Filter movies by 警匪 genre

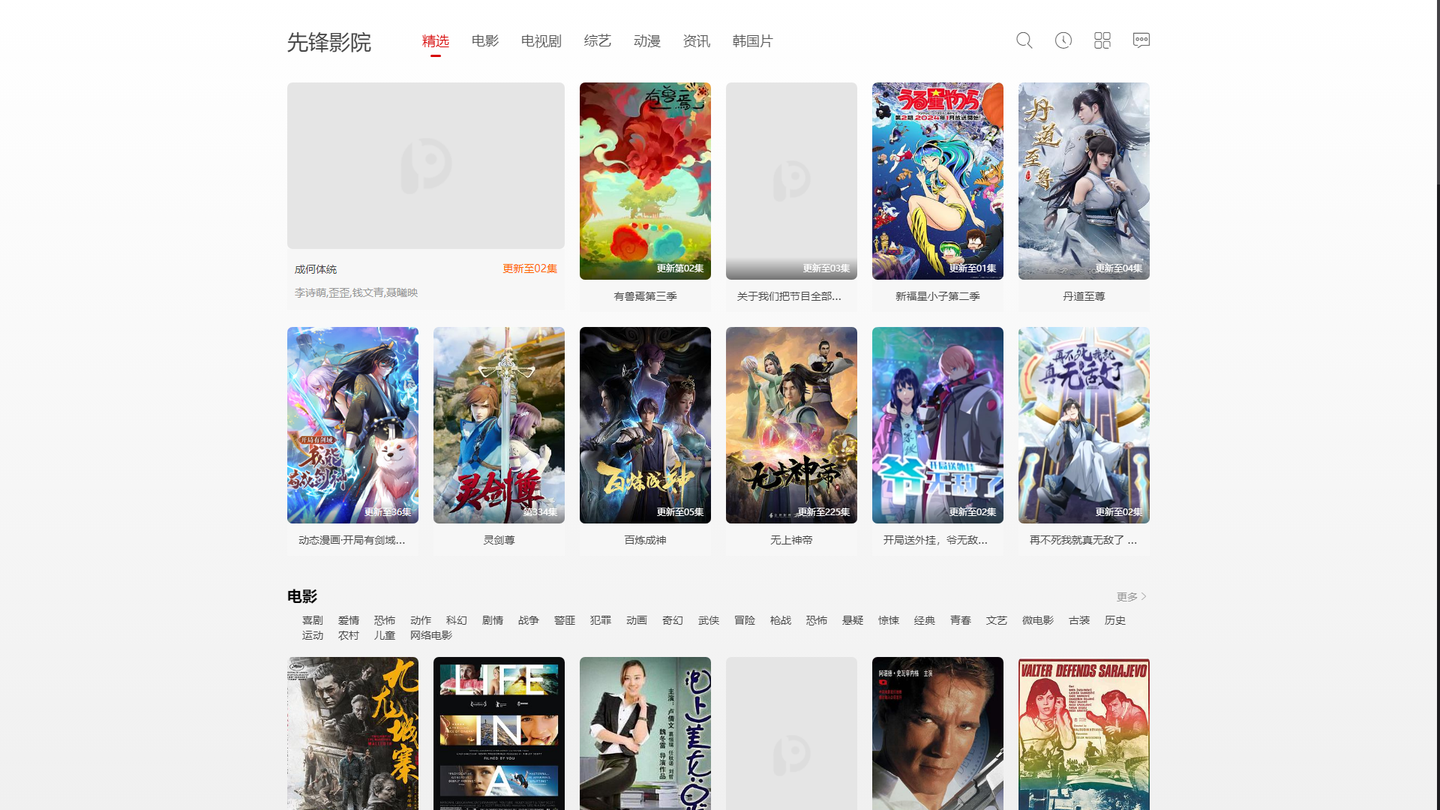pyautogui.click(x=565, y=620)
